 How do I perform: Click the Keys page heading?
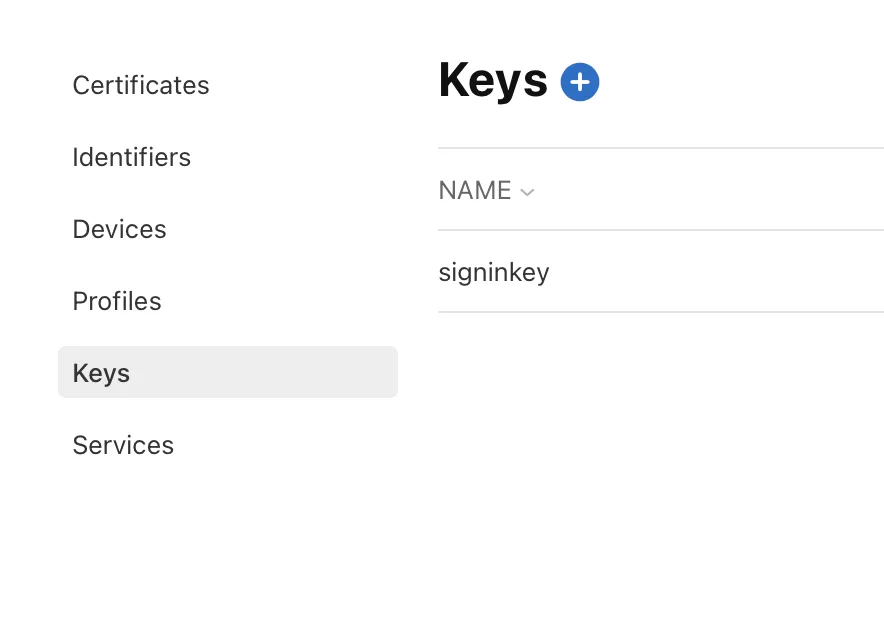coord(493,82)
